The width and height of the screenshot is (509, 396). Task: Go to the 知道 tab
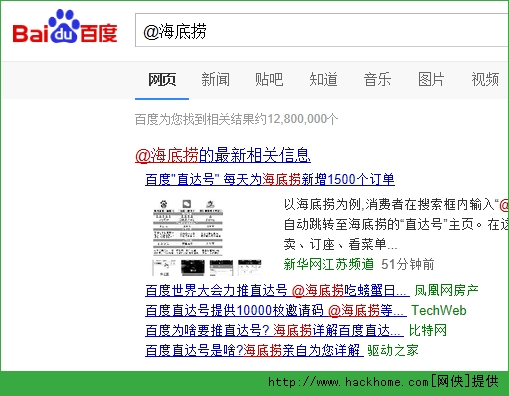323,80
